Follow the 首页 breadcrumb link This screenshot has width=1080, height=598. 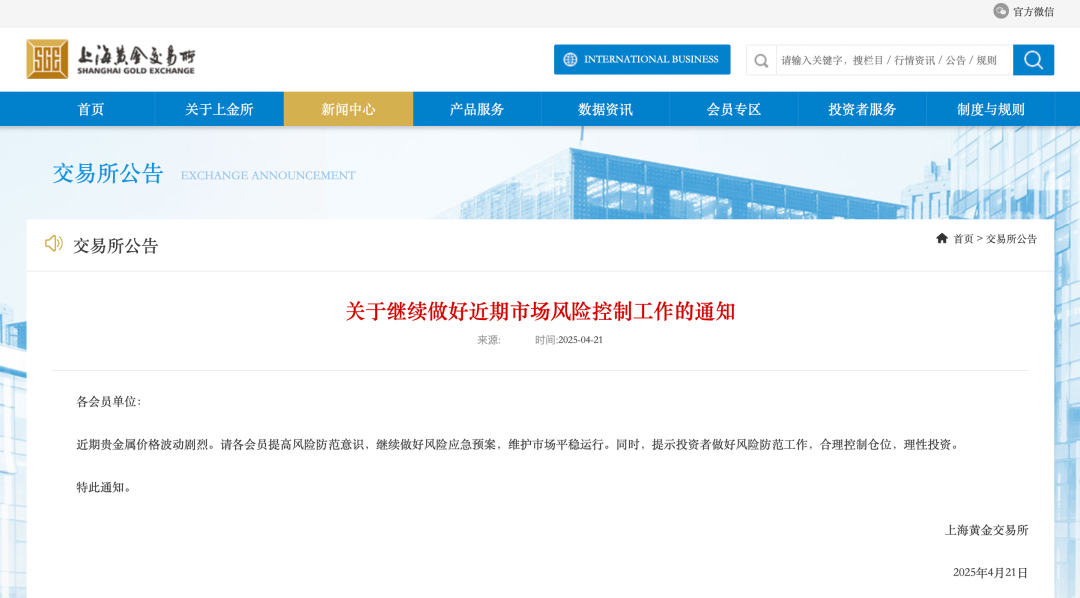[x=963, y=239]
